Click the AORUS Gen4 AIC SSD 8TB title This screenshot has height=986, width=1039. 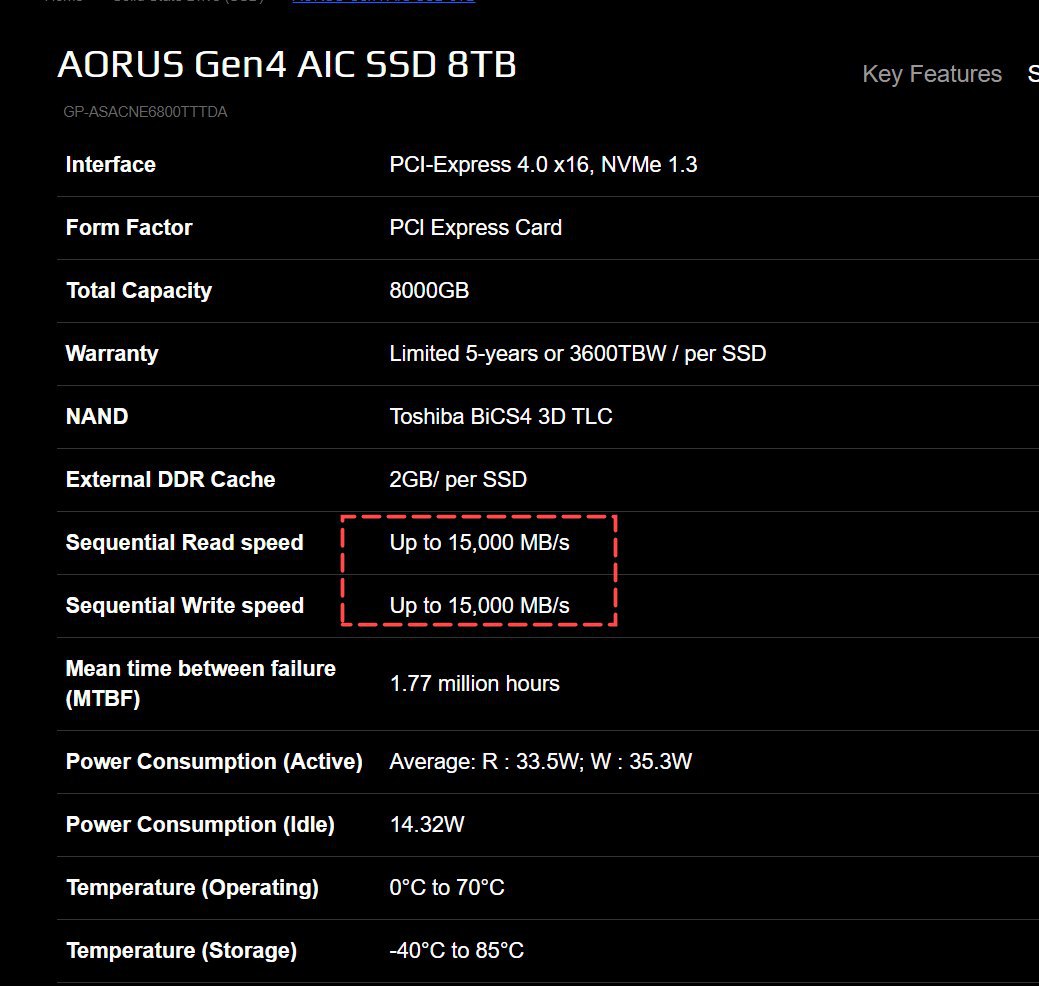pos(286,65)
